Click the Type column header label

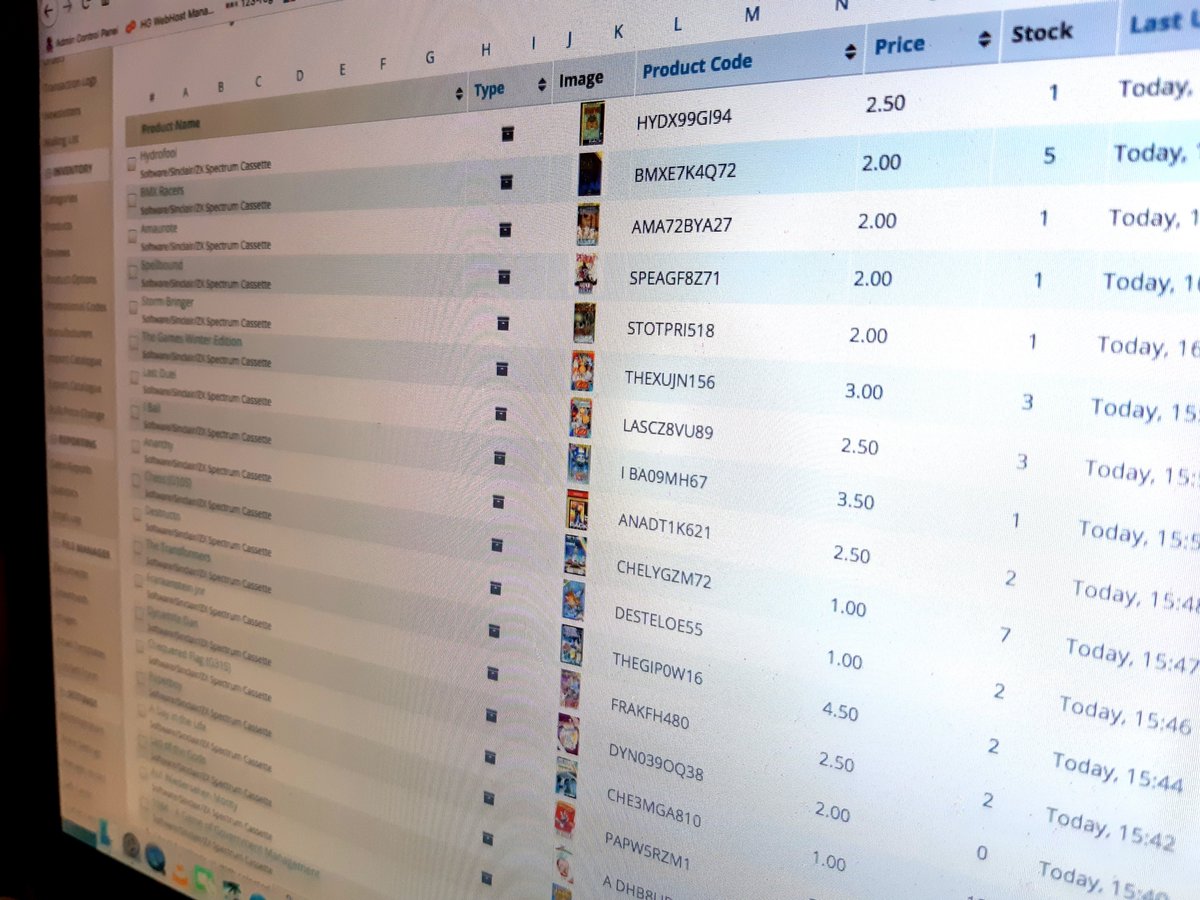pyautogui.click(x=489, y=90)
